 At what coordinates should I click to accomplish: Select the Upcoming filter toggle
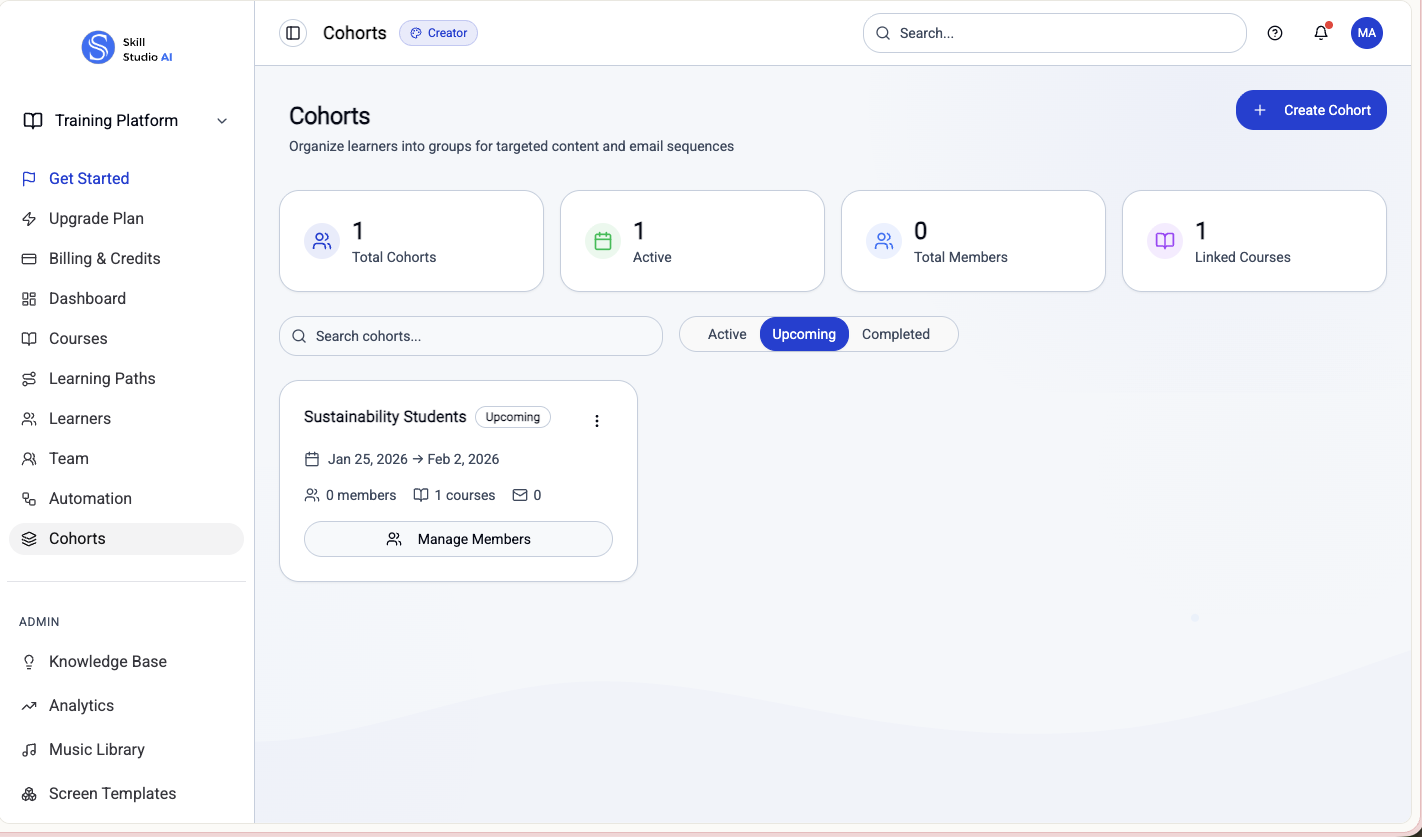pos(803,334)
